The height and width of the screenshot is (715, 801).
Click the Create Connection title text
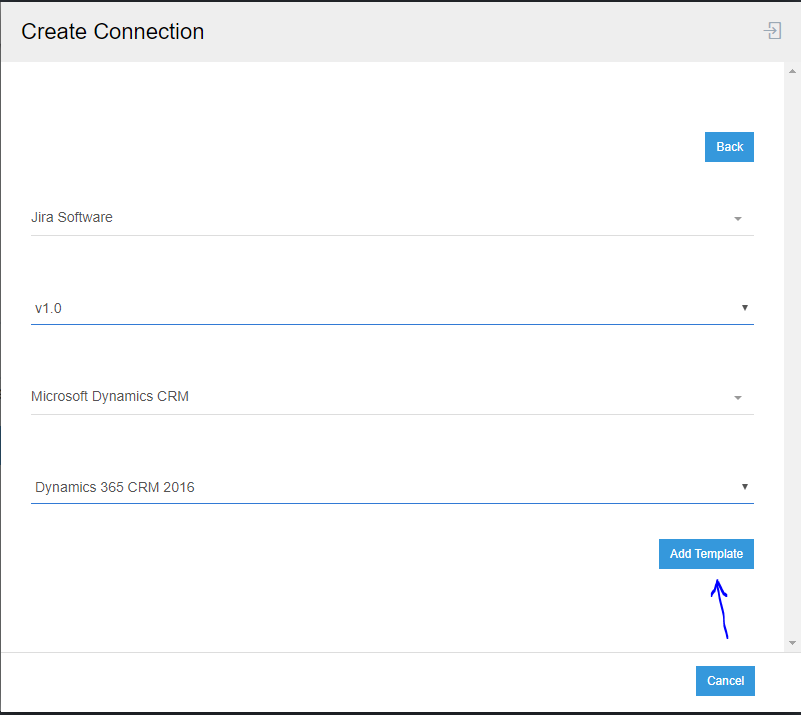click(x=112, y=32)
